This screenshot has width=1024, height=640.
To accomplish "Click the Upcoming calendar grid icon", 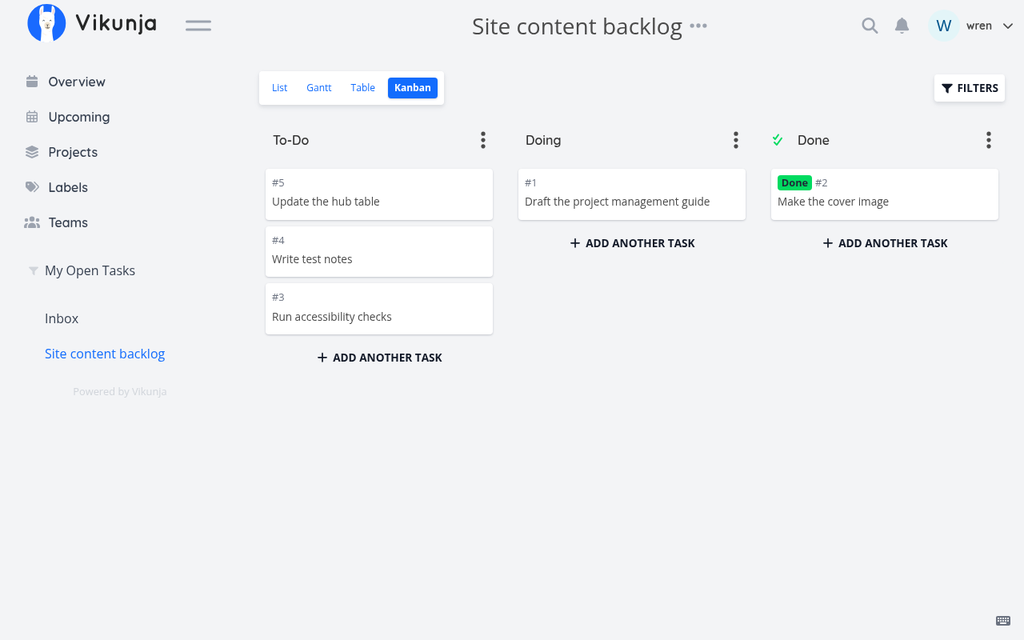I will coord(31,117).
